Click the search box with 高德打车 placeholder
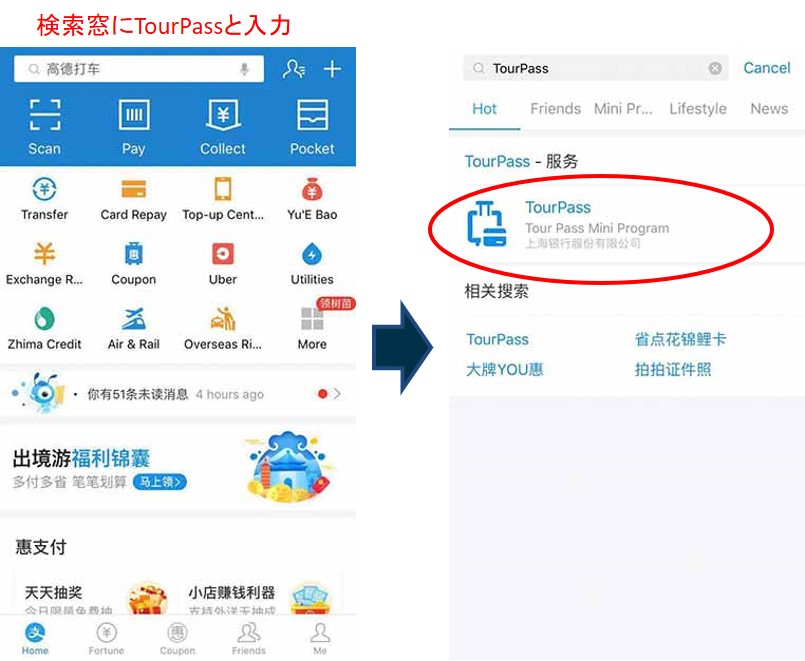Image resolution: width=805 pixels, height=661 pixels. [139, 69]
